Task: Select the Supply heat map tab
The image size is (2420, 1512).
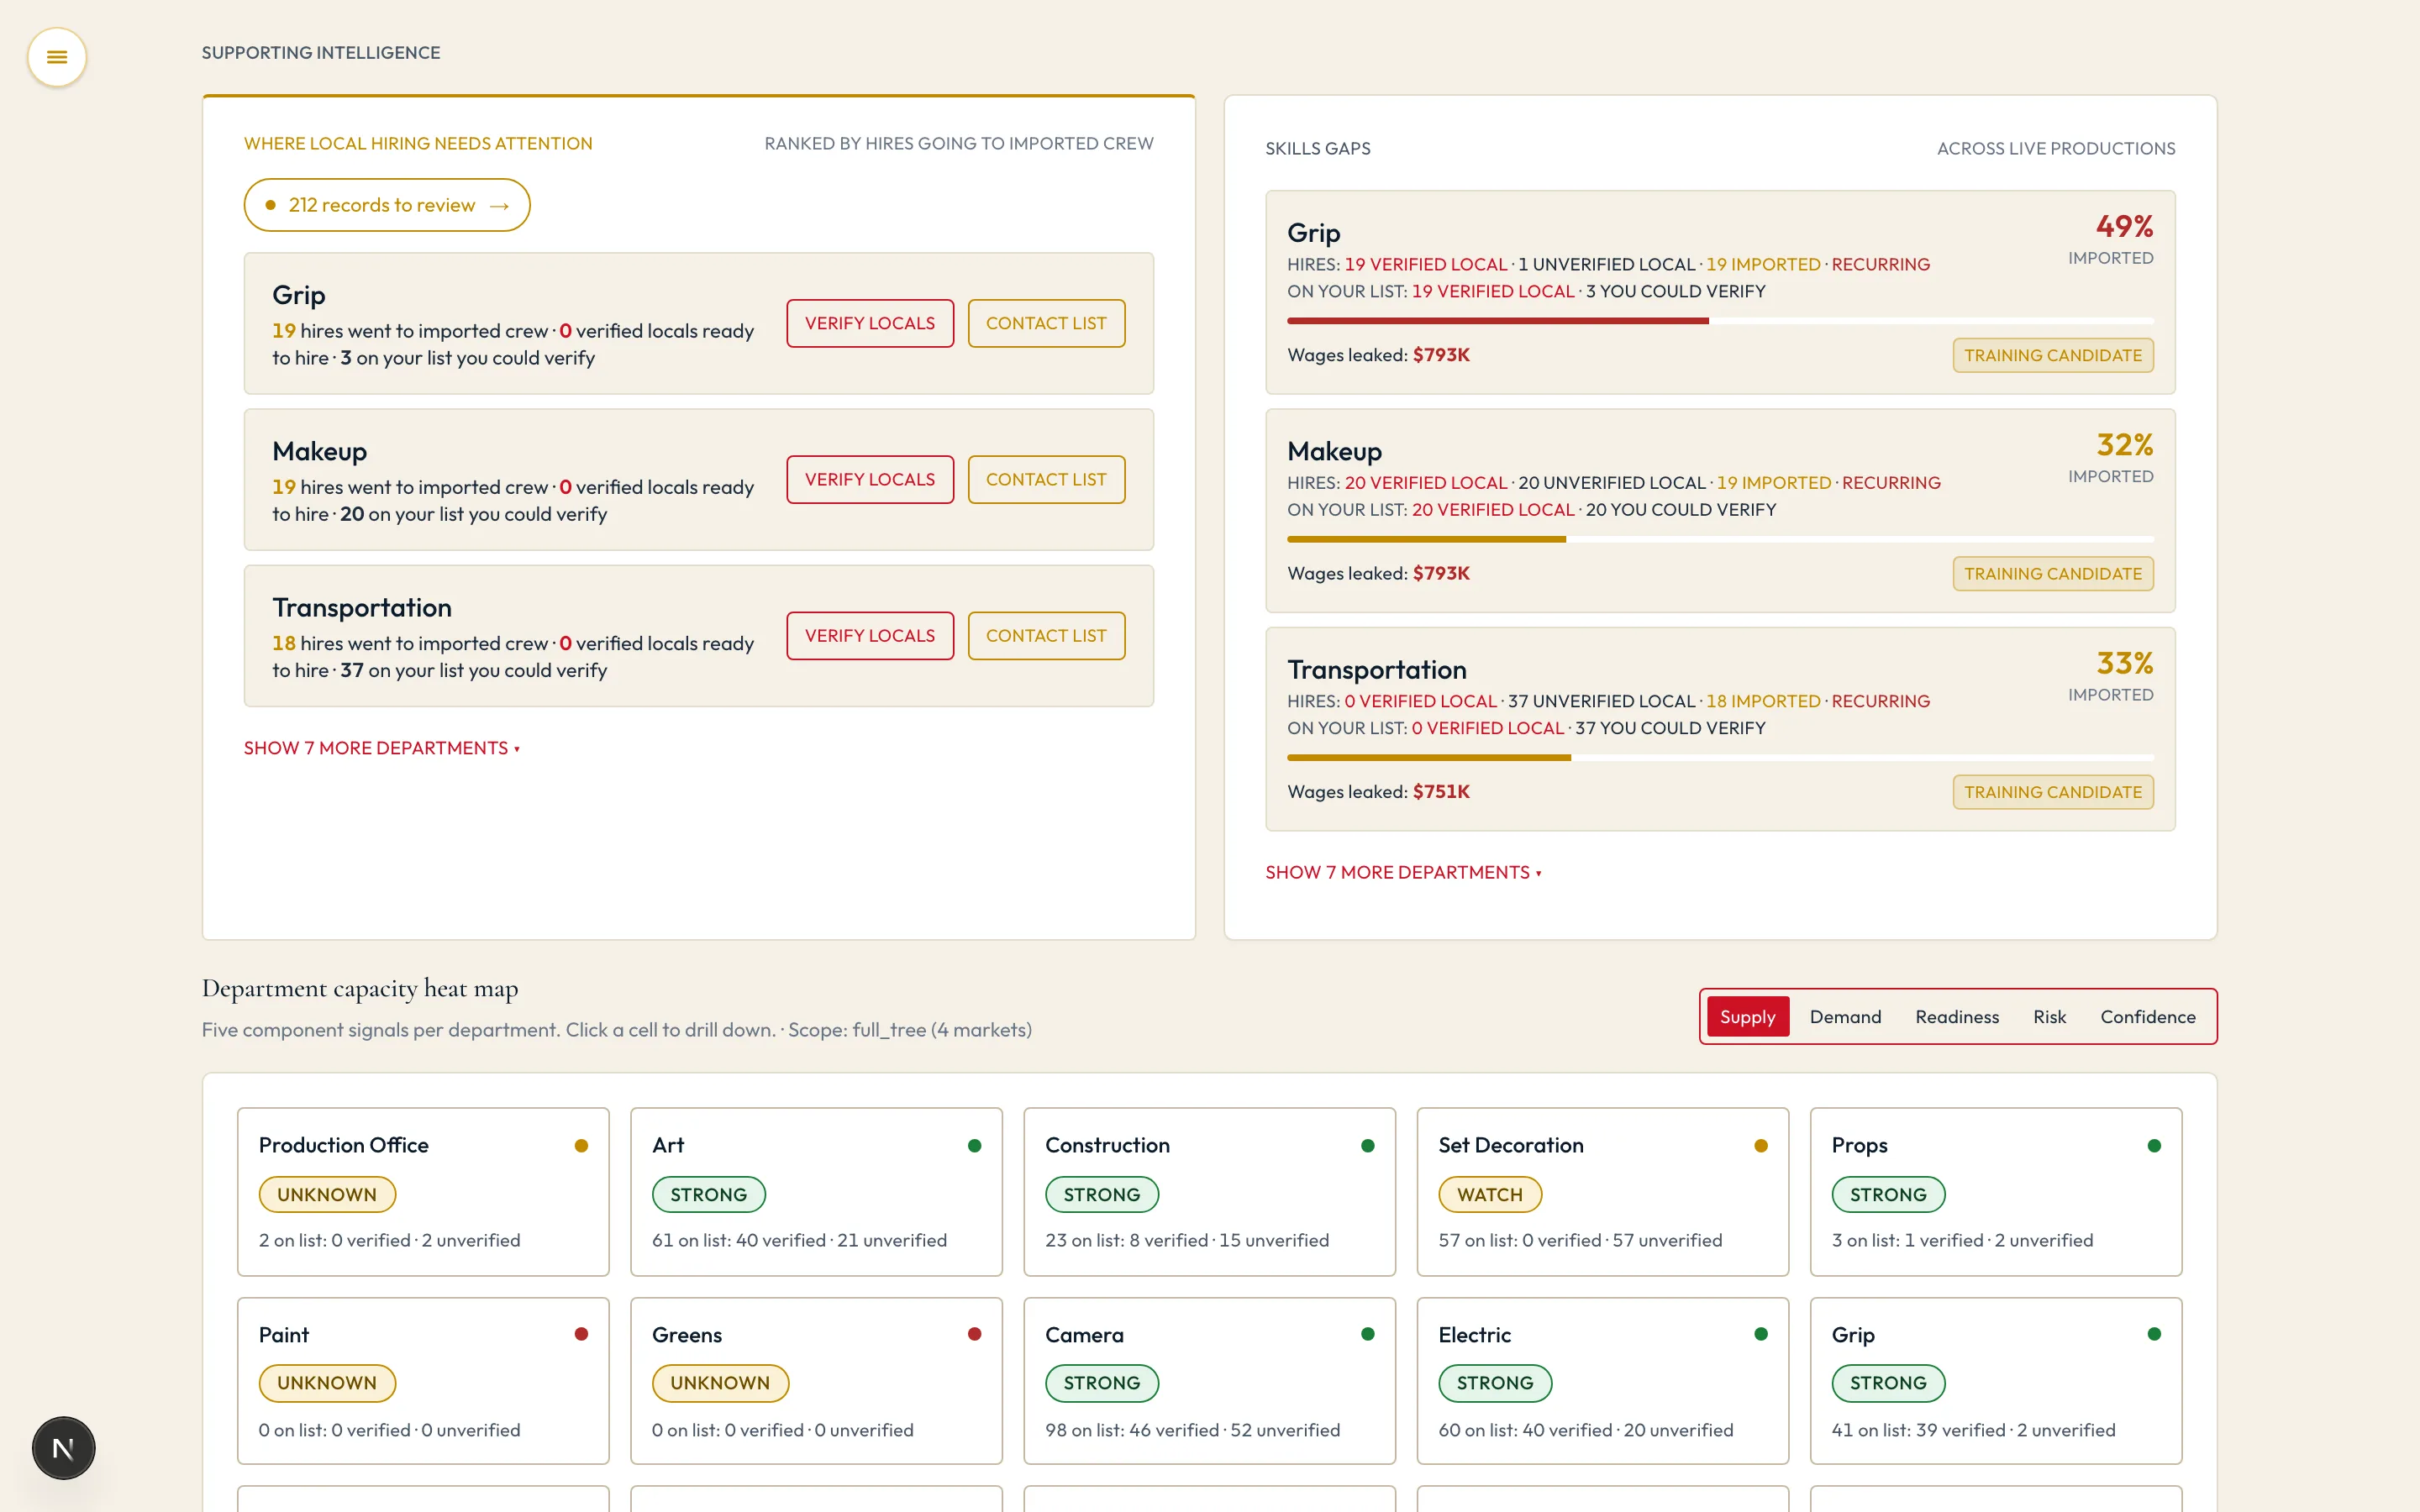Action: [1747, 1016]
